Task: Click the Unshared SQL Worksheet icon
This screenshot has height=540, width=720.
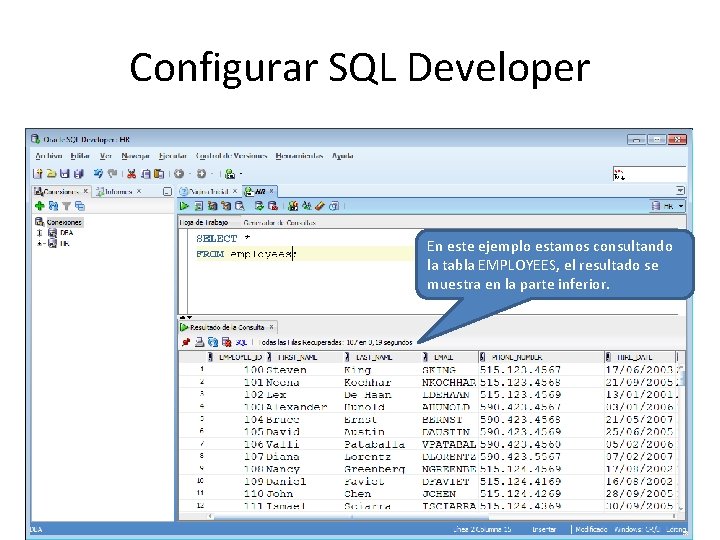Action: (292, 206)
